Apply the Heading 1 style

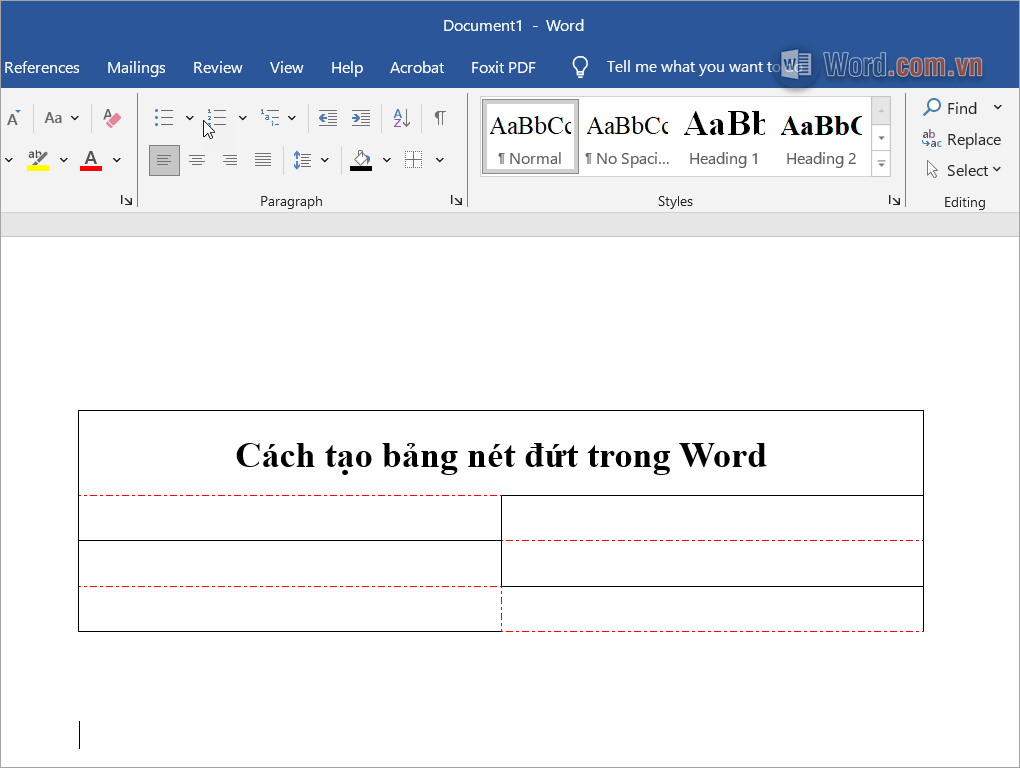724,137
